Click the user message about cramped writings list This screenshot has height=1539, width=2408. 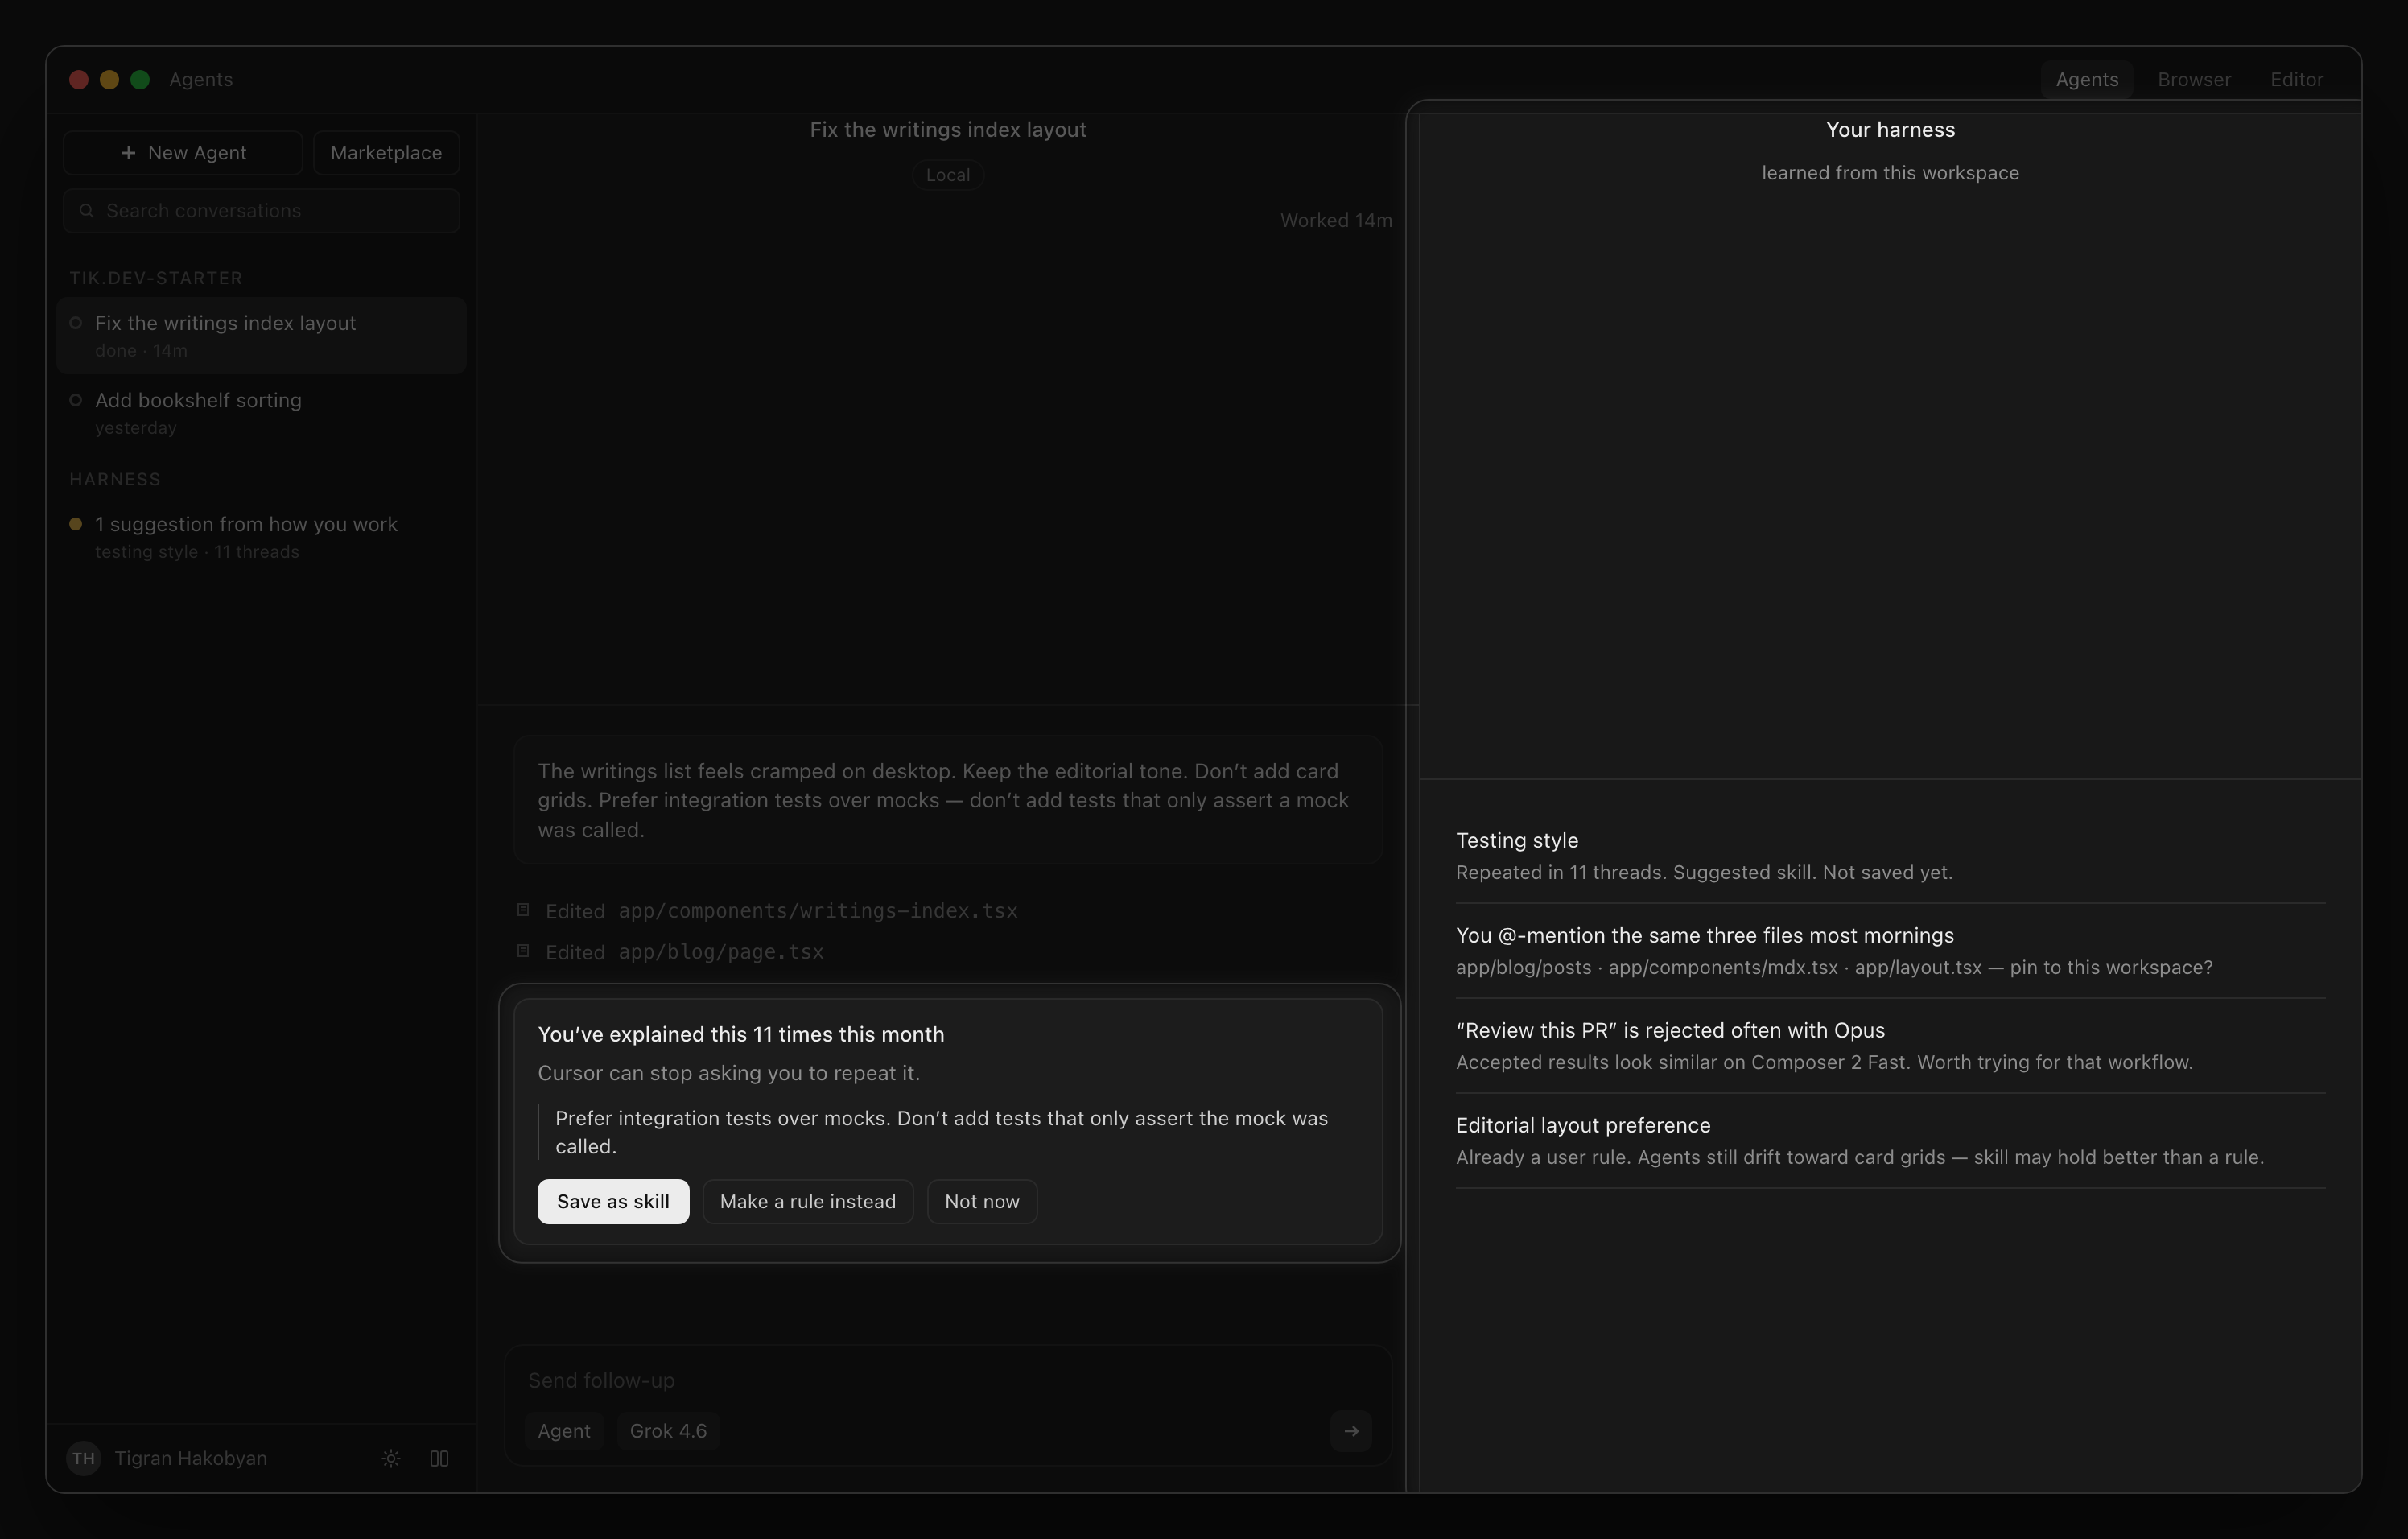click(x=948, y=800)
